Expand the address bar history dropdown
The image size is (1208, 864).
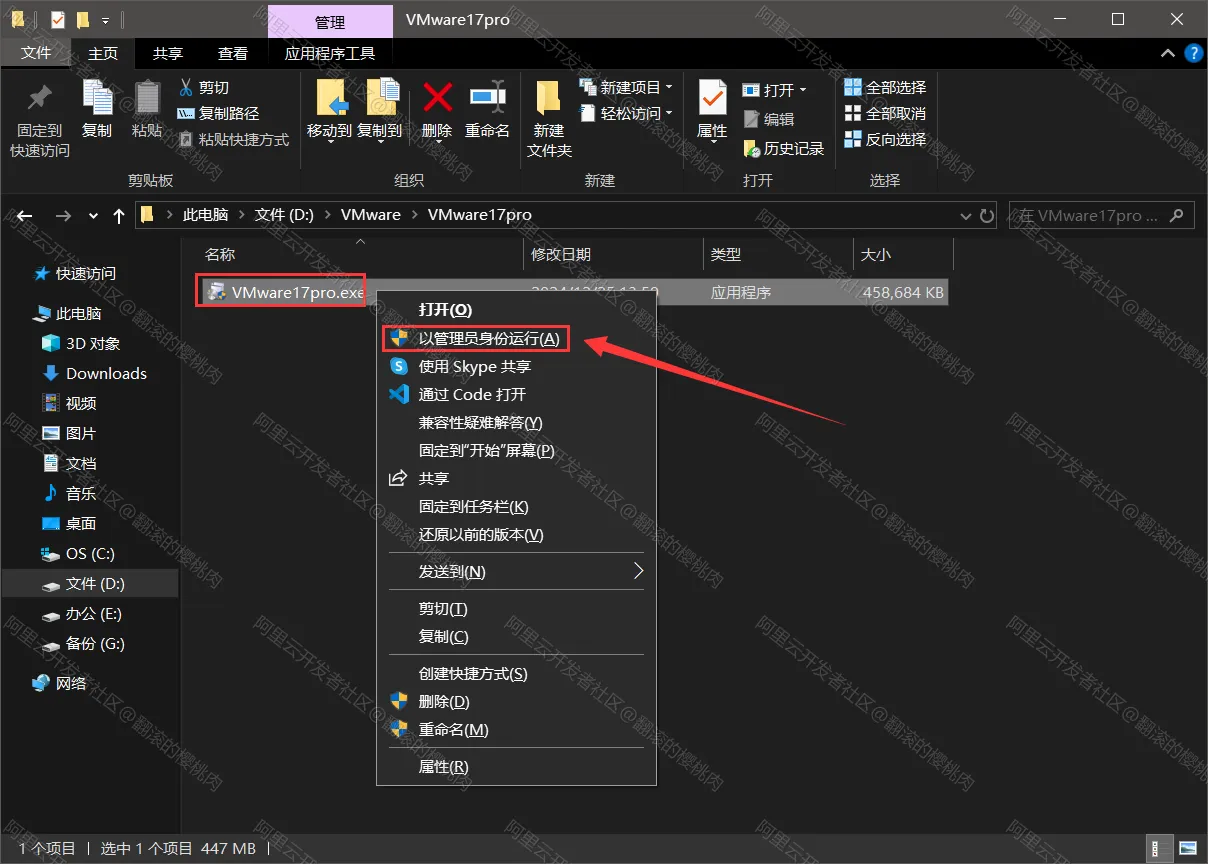point(965,215)
